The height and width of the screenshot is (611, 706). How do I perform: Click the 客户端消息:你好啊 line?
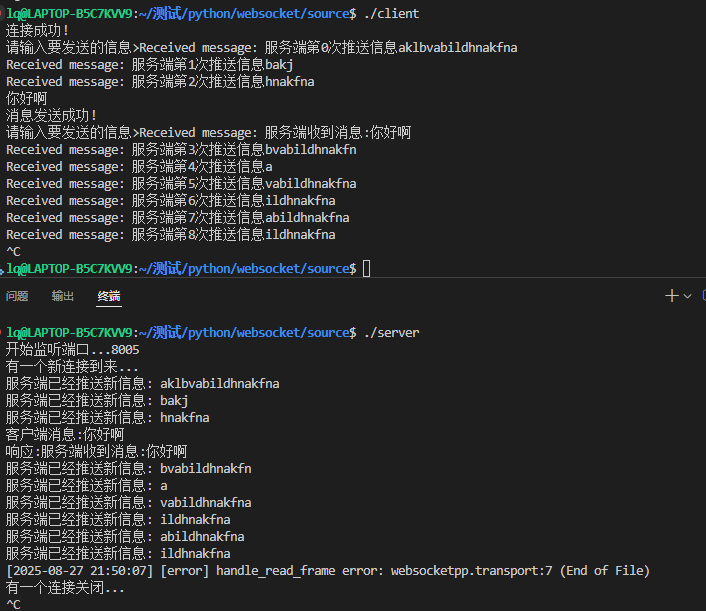tap(65, 435)
